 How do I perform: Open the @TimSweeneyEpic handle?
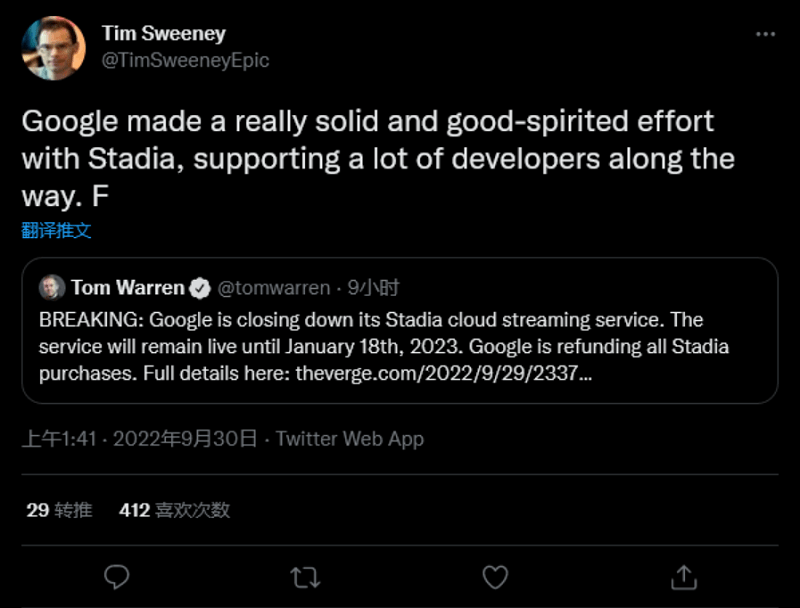click(x=185, y=60)
